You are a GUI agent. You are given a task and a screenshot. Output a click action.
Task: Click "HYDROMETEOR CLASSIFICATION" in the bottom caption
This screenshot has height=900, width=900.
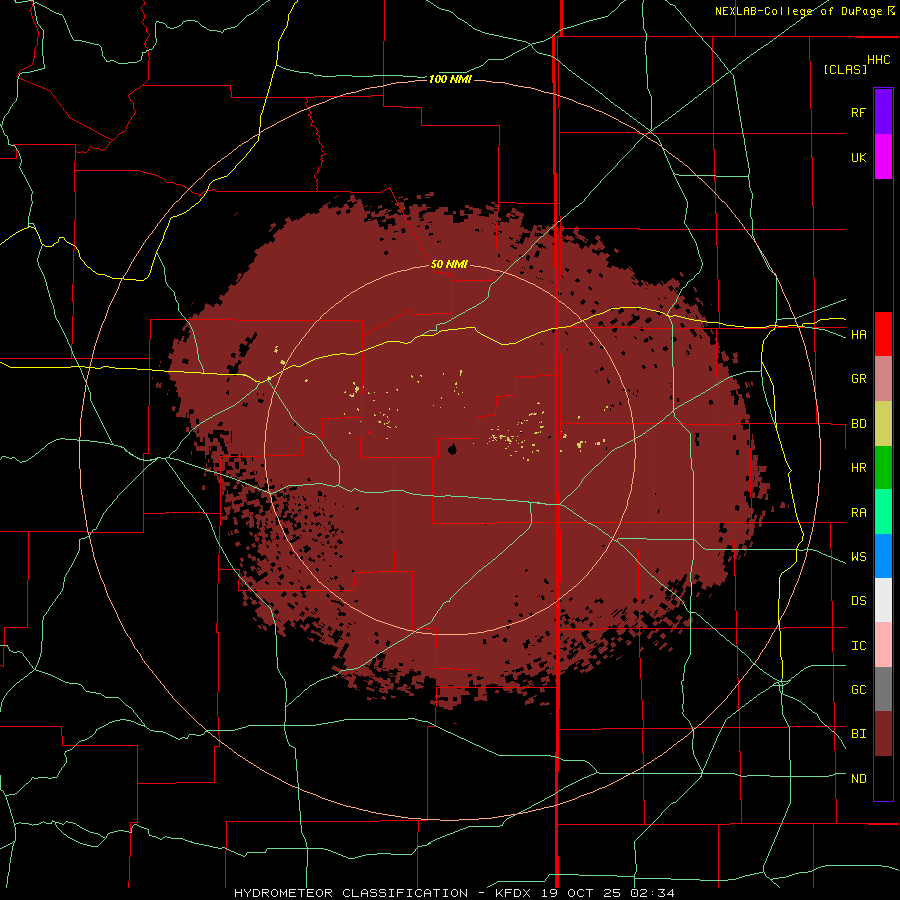tap(351, 893)
